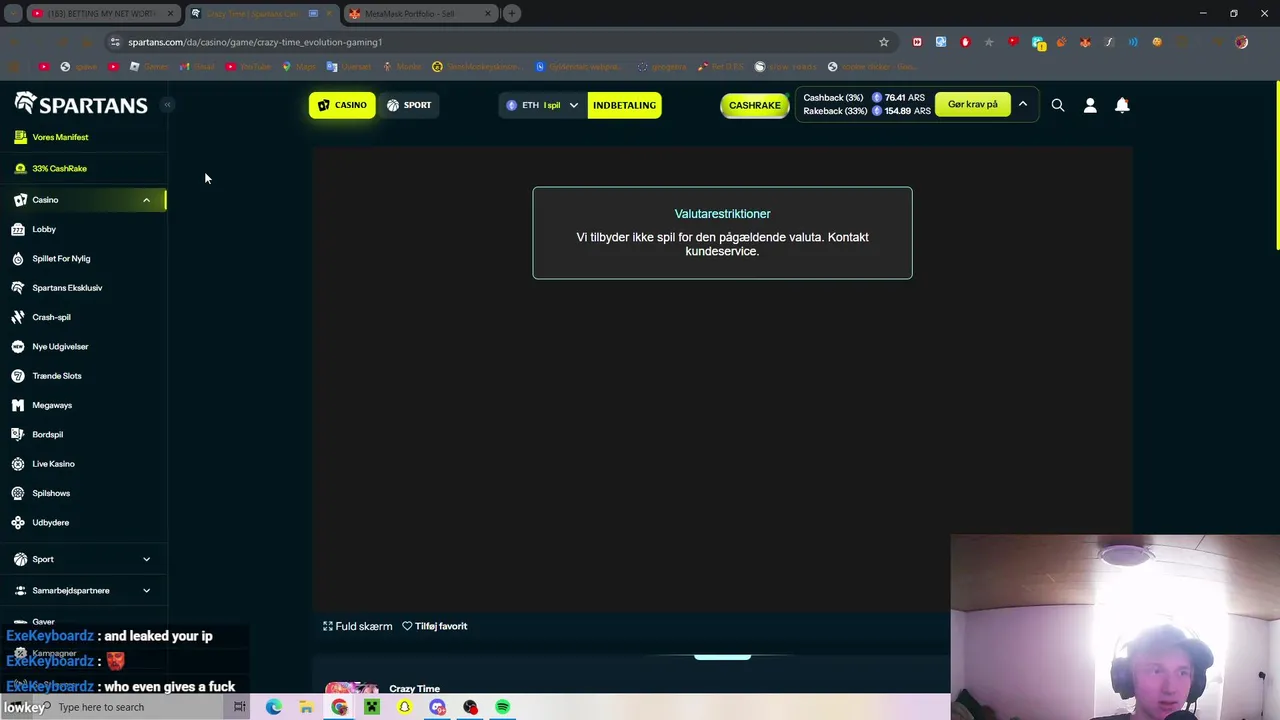
Task: Click the CASHRAKE button
Action: [x=755, y=105]
